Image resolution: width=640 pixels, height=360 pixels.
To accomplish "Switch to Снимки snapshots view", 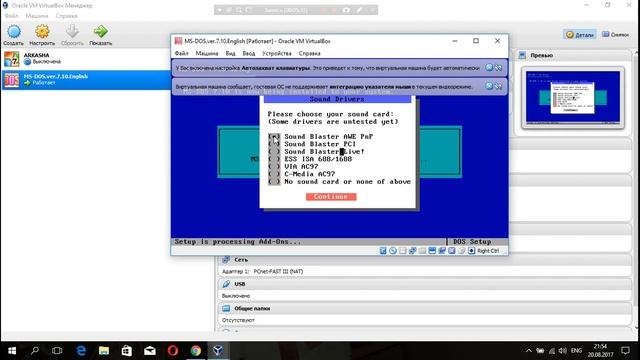I will click(x=616, y=35).
